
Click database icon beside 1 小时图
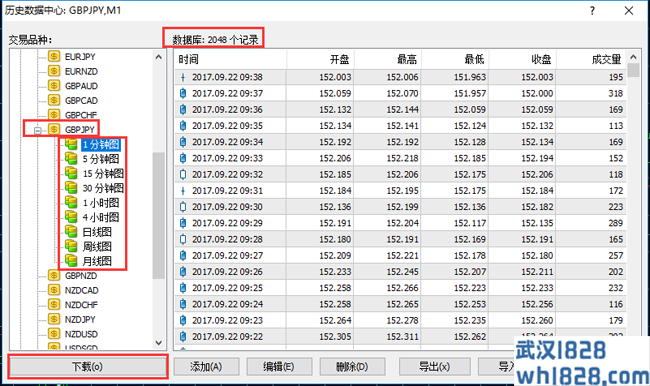[x=71, y=202]
